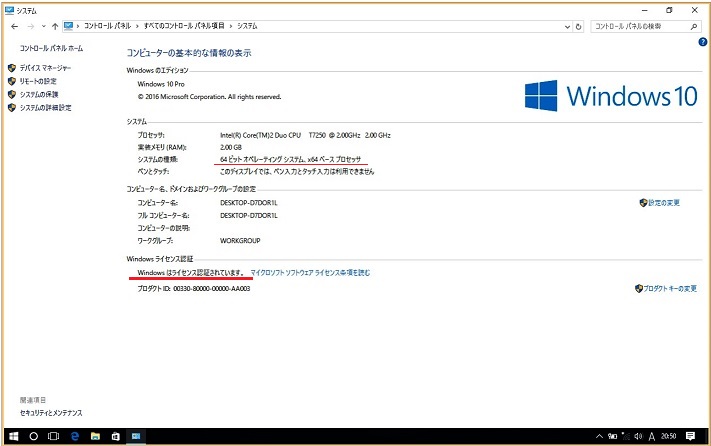Open the Store icon in the taskbar

115,436
